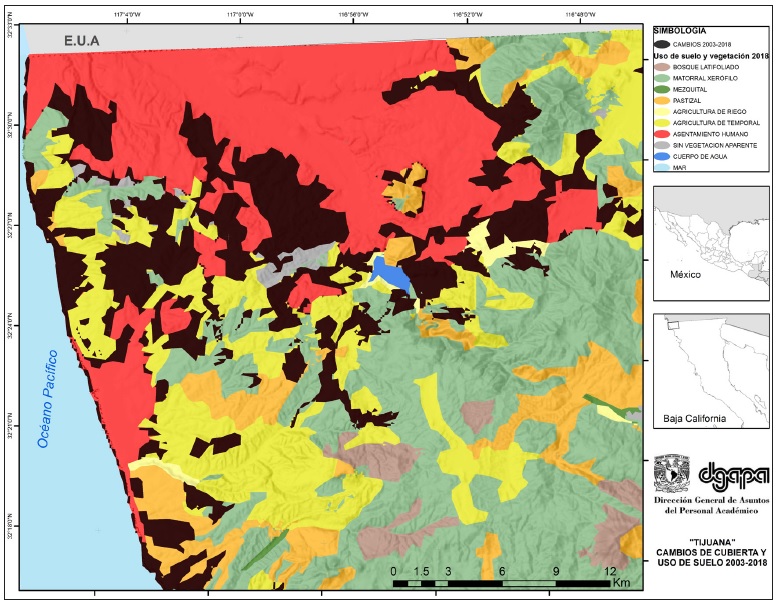Click the blue water body on the map

point(389,273)
